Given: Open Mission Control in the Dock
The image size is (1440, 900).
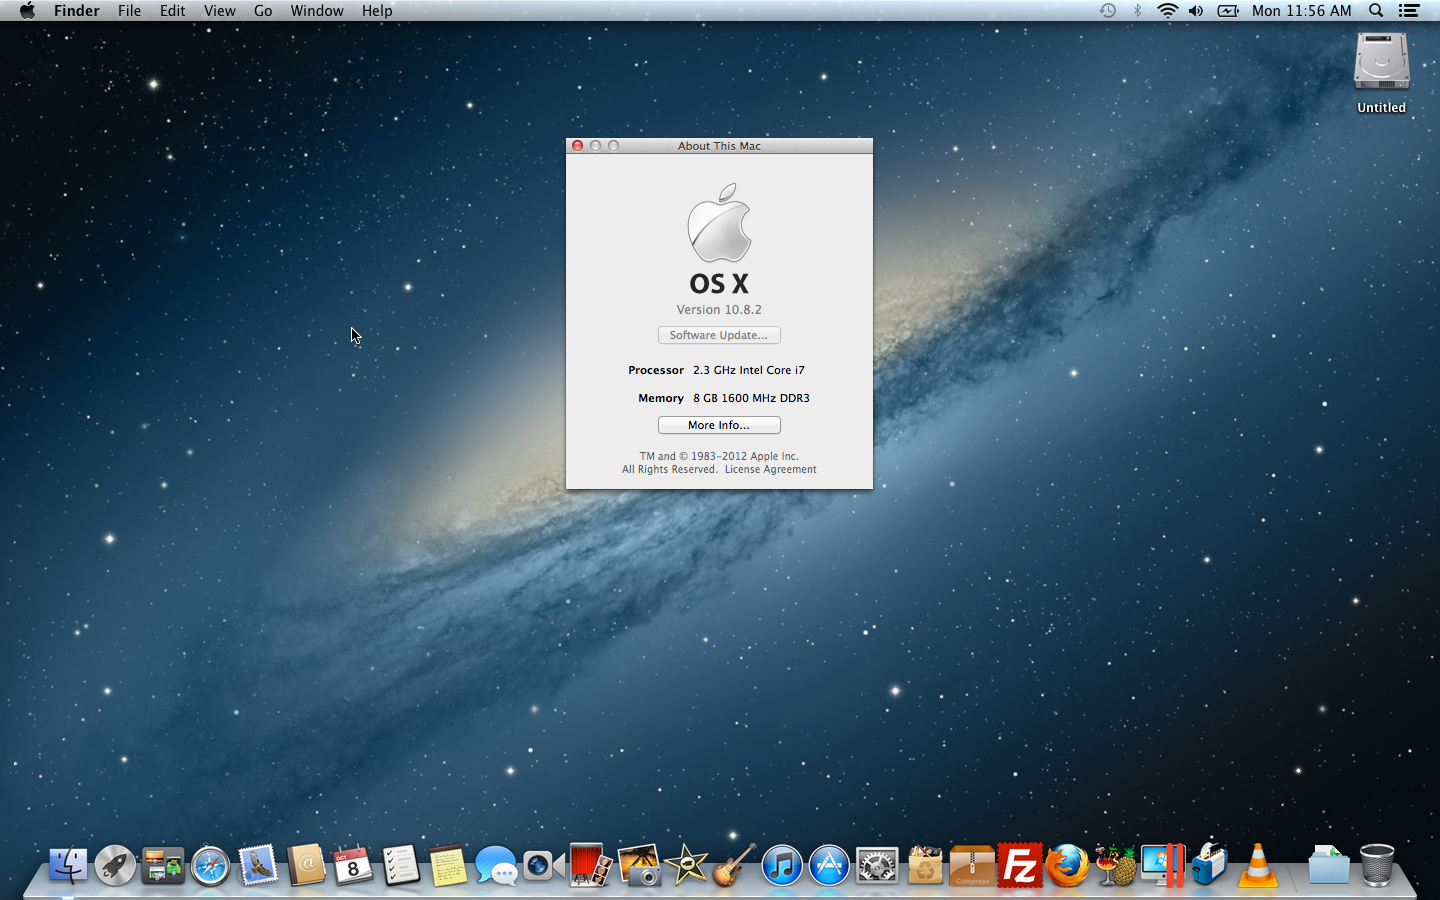Looking at the screenshot, I should [163, 866].
